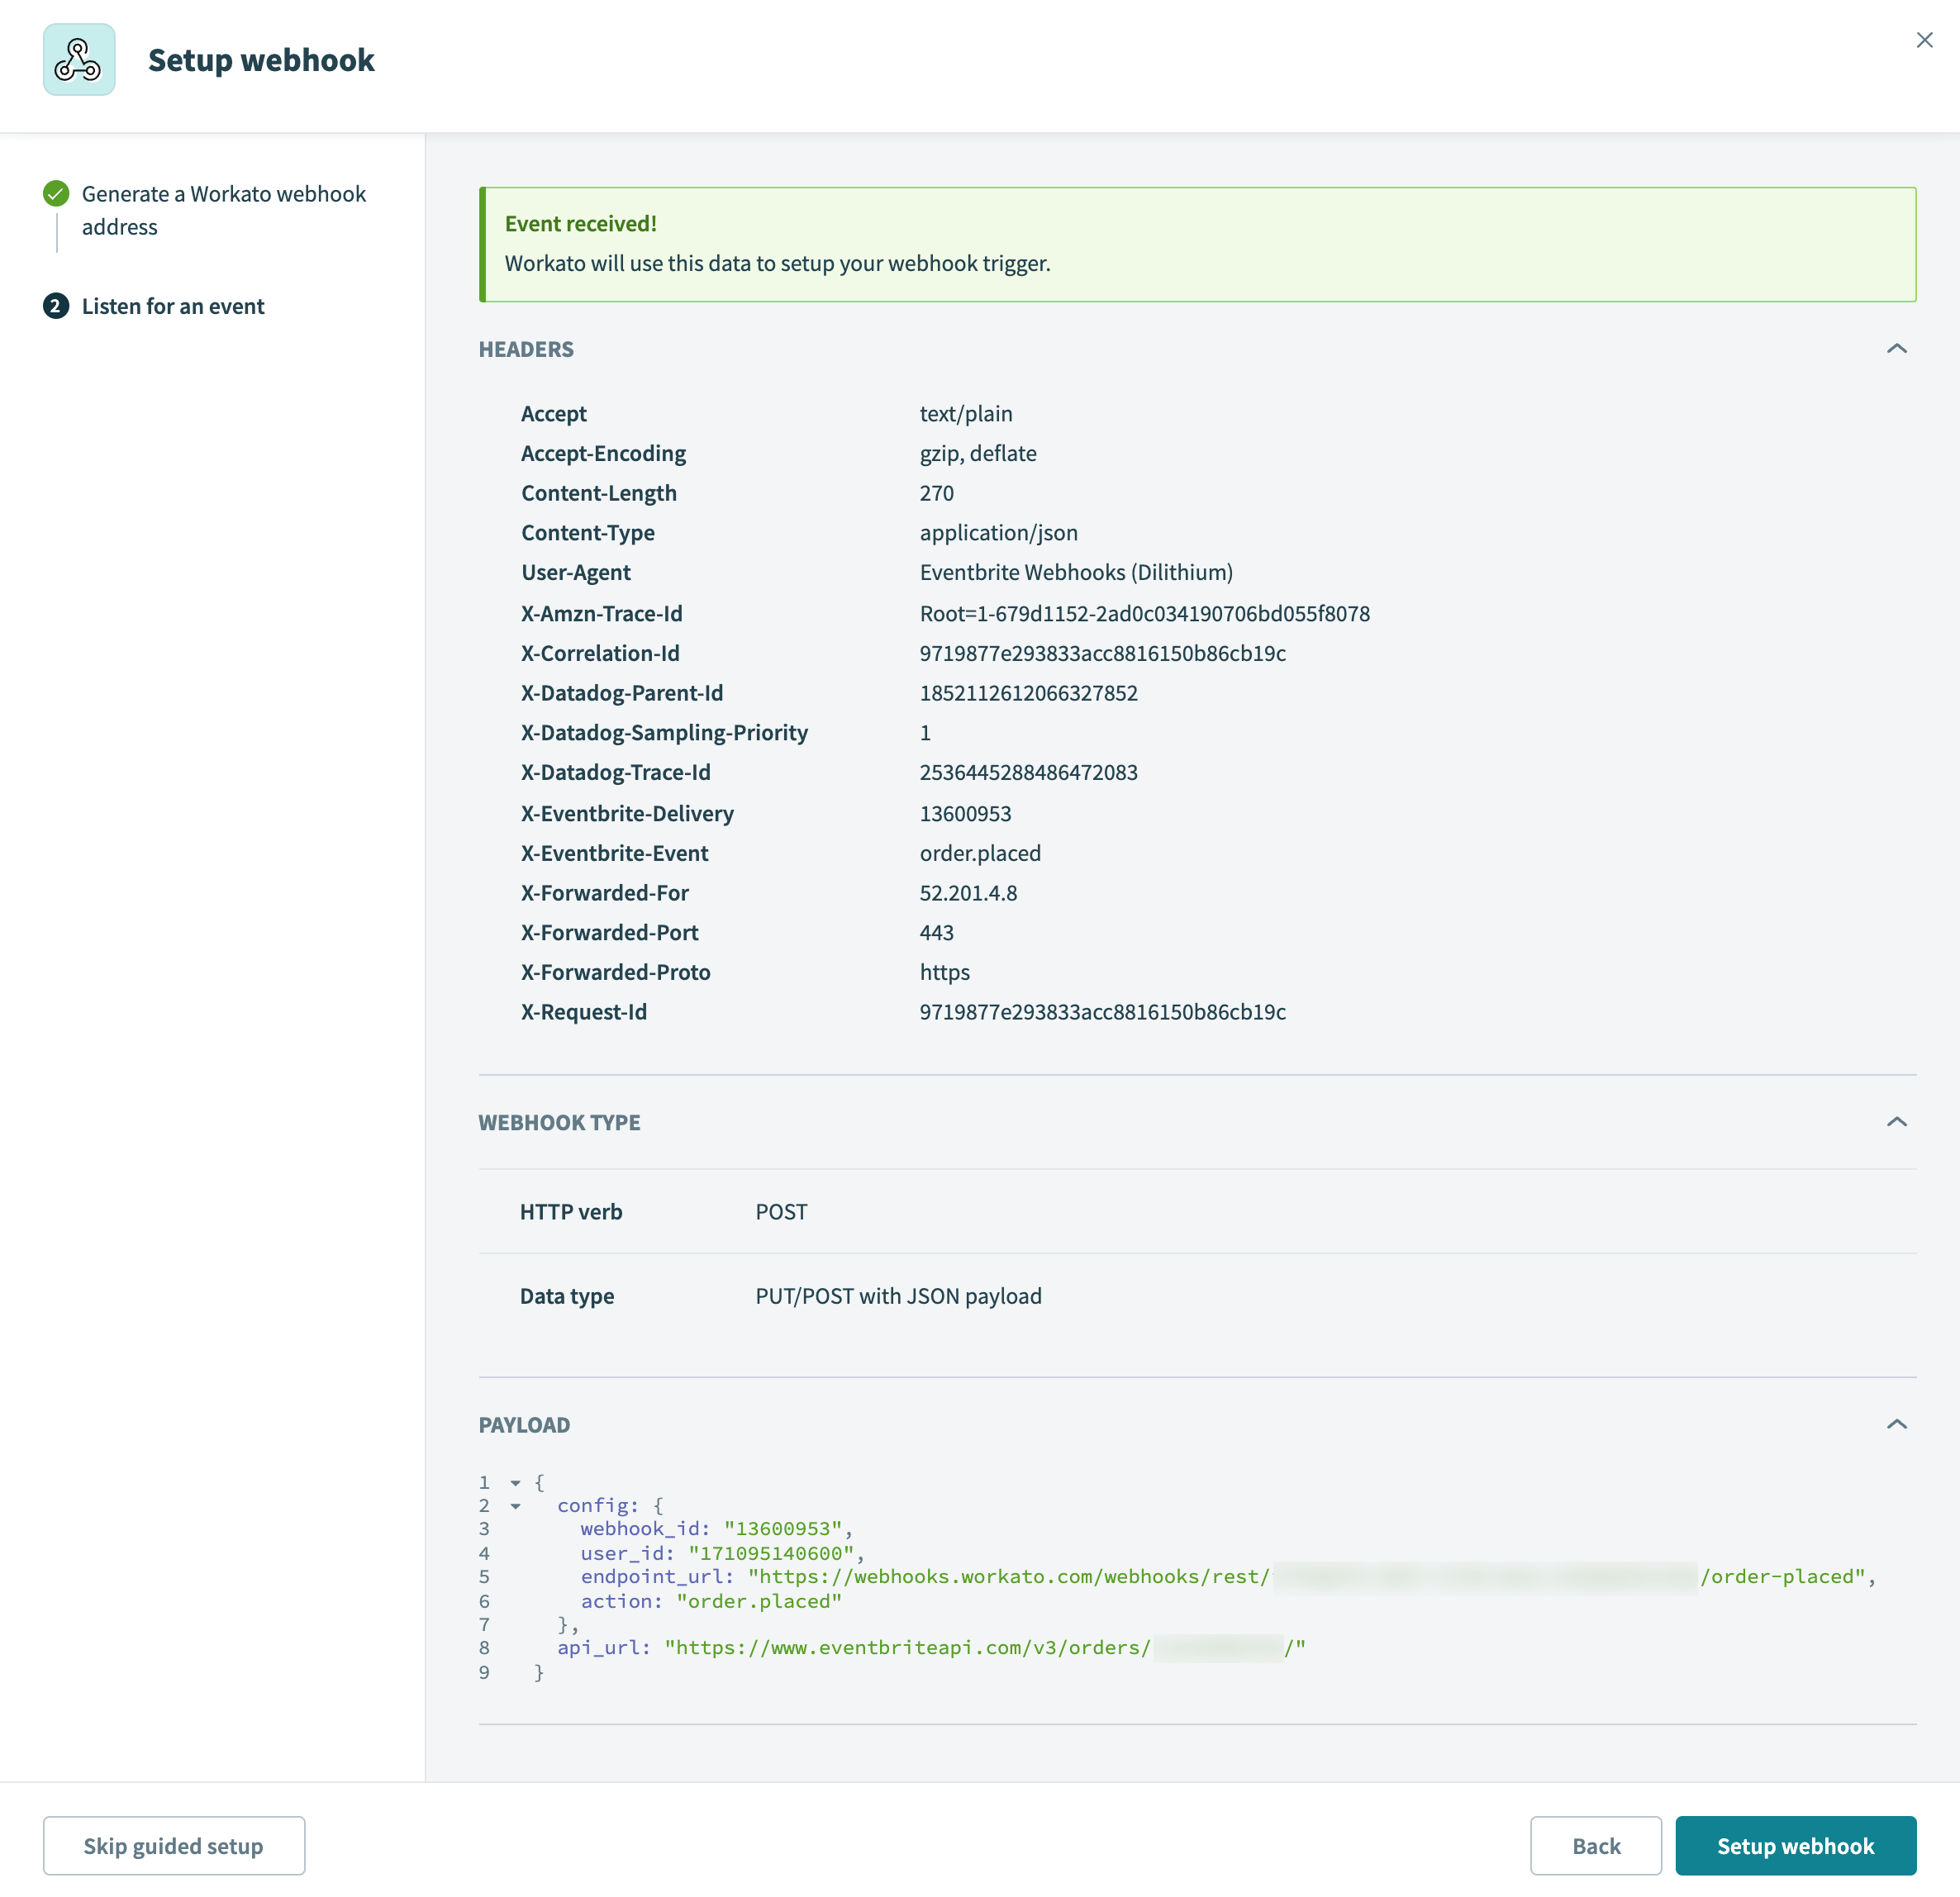Click the Back button
This screenshot has width=1960, height=1897.
click(x=1594, y=1845)
